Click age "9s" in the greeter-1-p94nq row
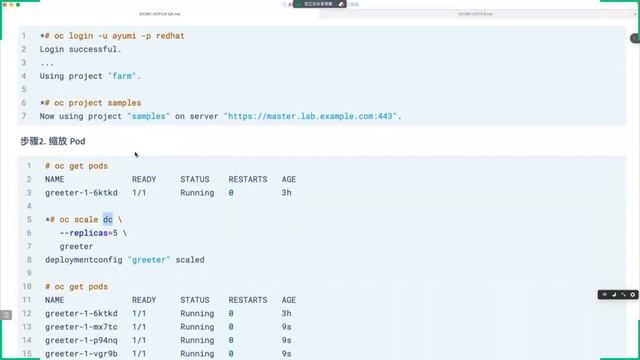The height and width of the screenshot is (360, 640). pos(286,340)
